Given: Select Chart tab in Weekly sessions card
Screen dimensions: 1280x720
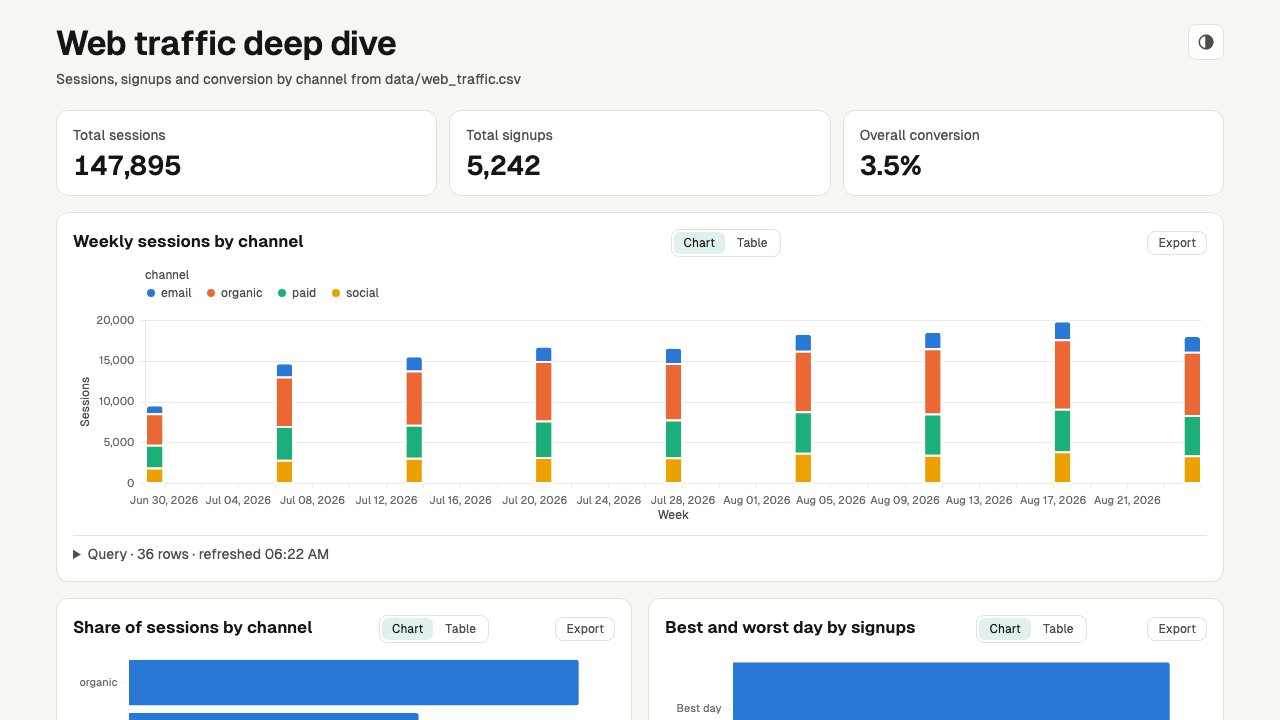Looking at the screenshot, I should [x=699, y=243].
